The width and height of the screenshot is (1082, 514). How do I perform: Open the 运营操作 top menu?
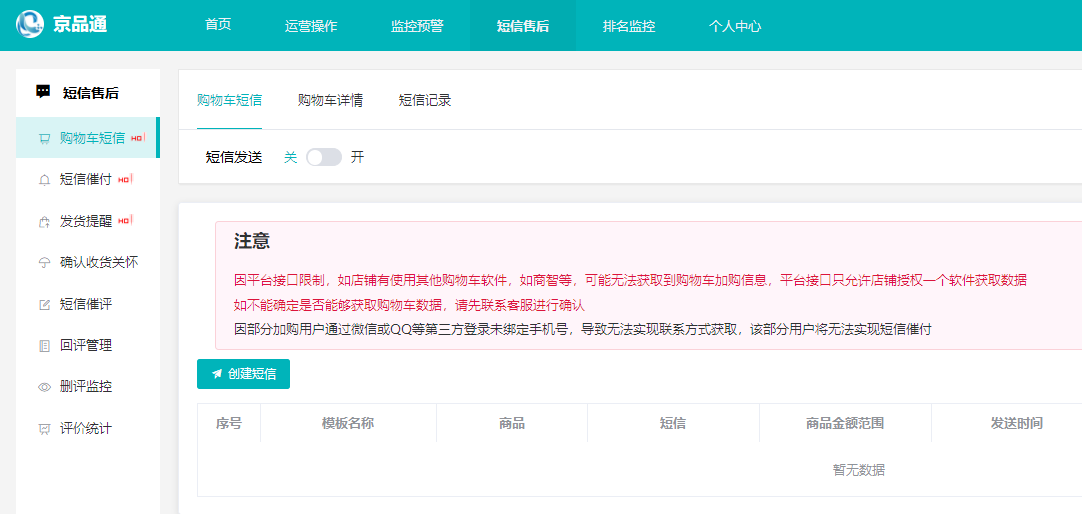pyautogui.click(x=311, y=26)
